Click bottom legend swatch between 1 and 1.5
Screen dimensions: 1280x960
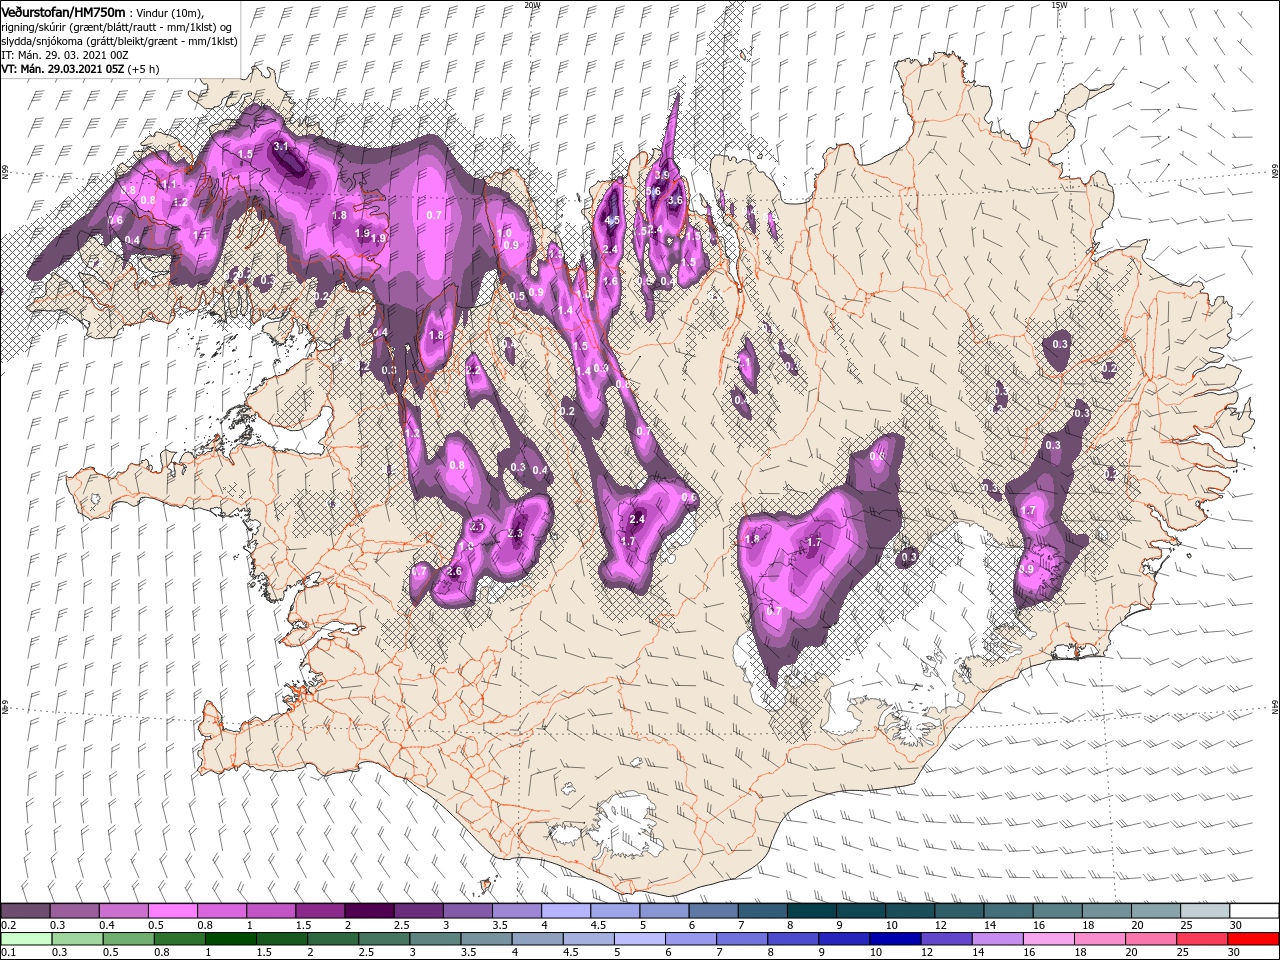coord(231,938)
